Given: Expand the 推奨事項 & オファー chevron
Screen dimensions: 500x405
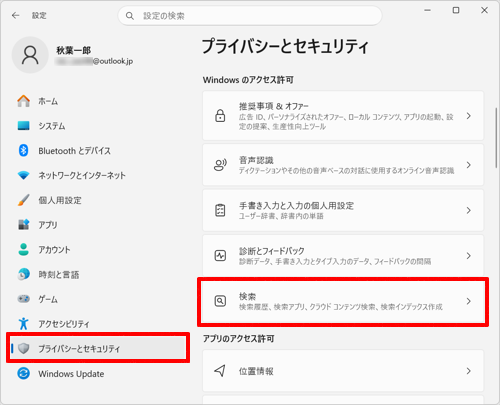Looking at the screenshot, I should tap(469, 116).
